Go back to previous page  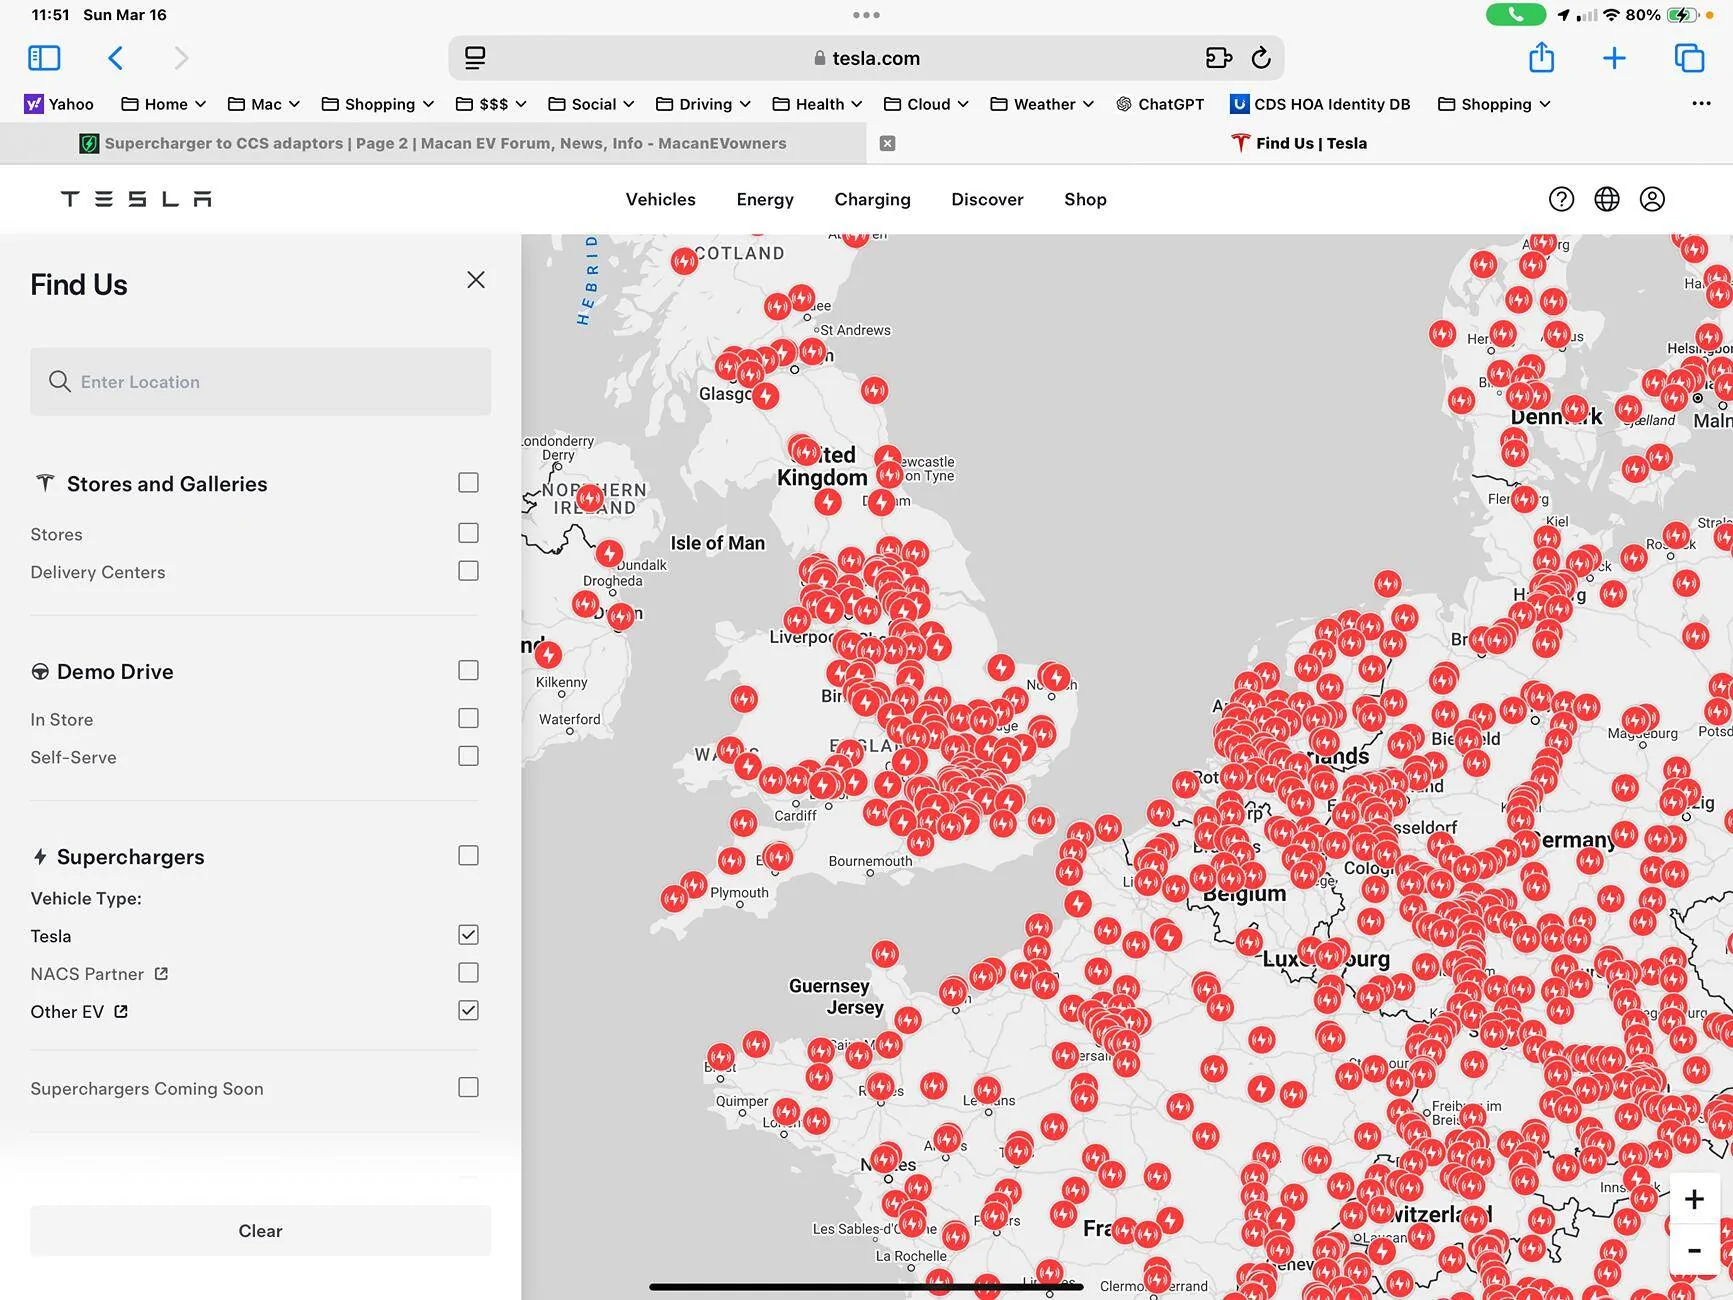click(x=116, y=58)
